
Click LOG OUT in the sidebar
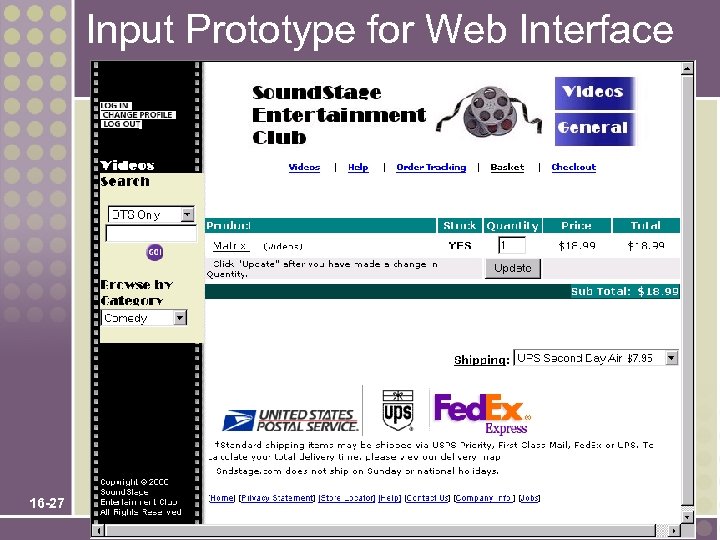pyautogui.click(x=121, y=124)
